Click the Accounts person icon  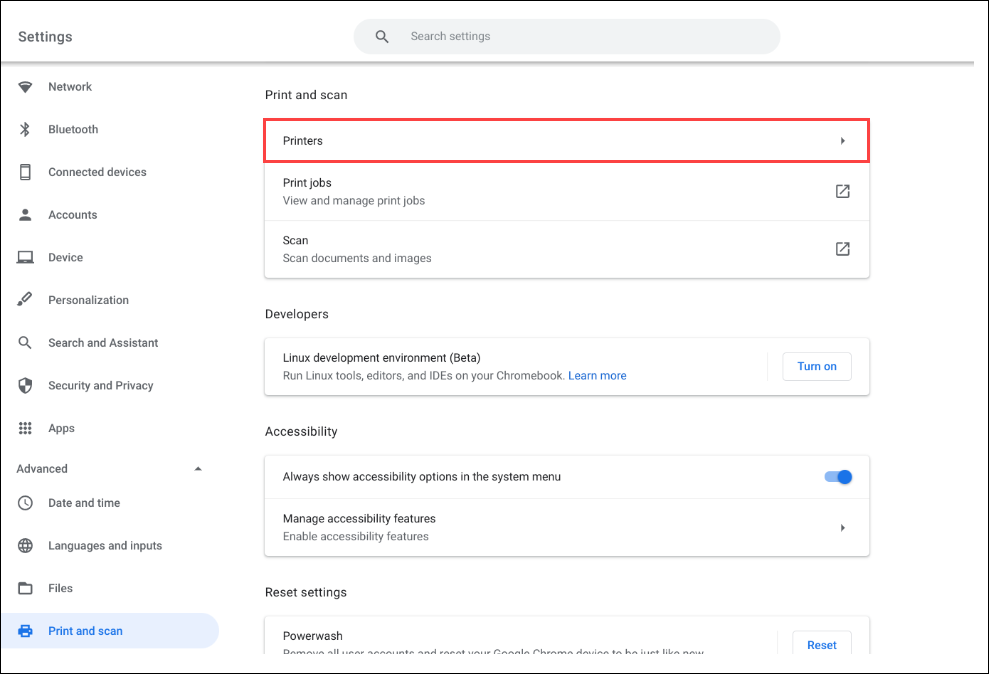pos(26,215)
